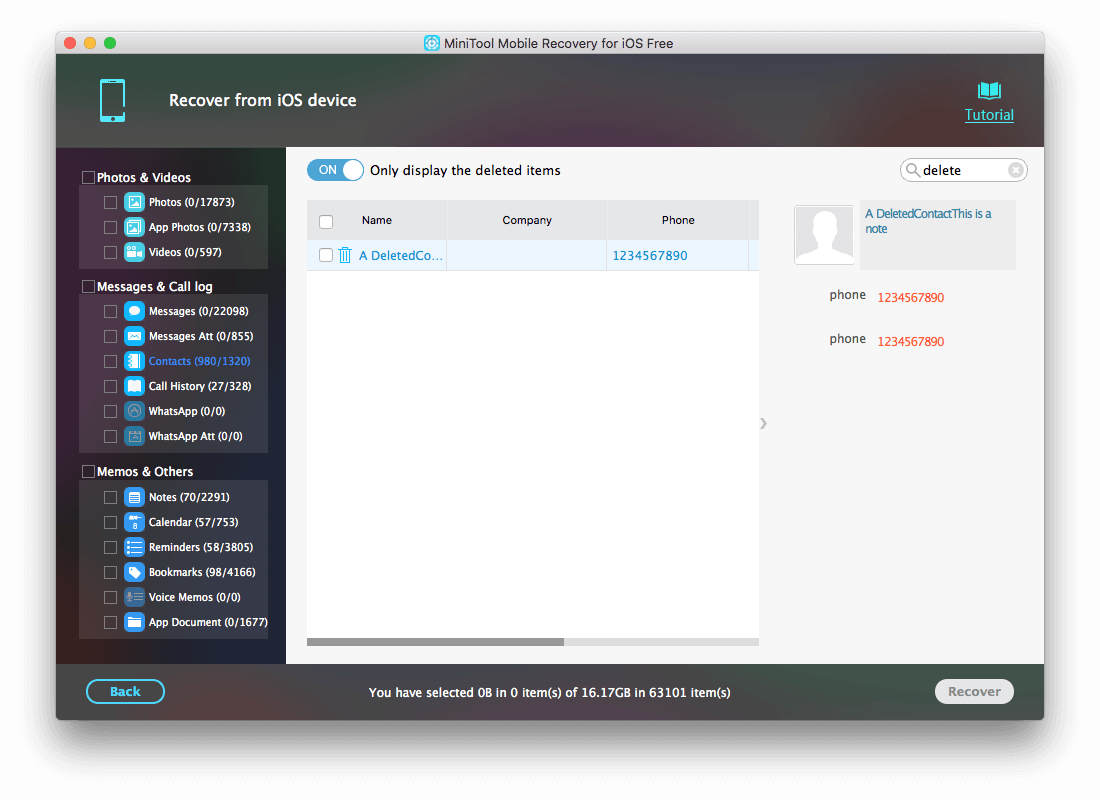Click the WhatsApp (0/0) label
This screenshot has height=800, width=1100.
(187, 411)
